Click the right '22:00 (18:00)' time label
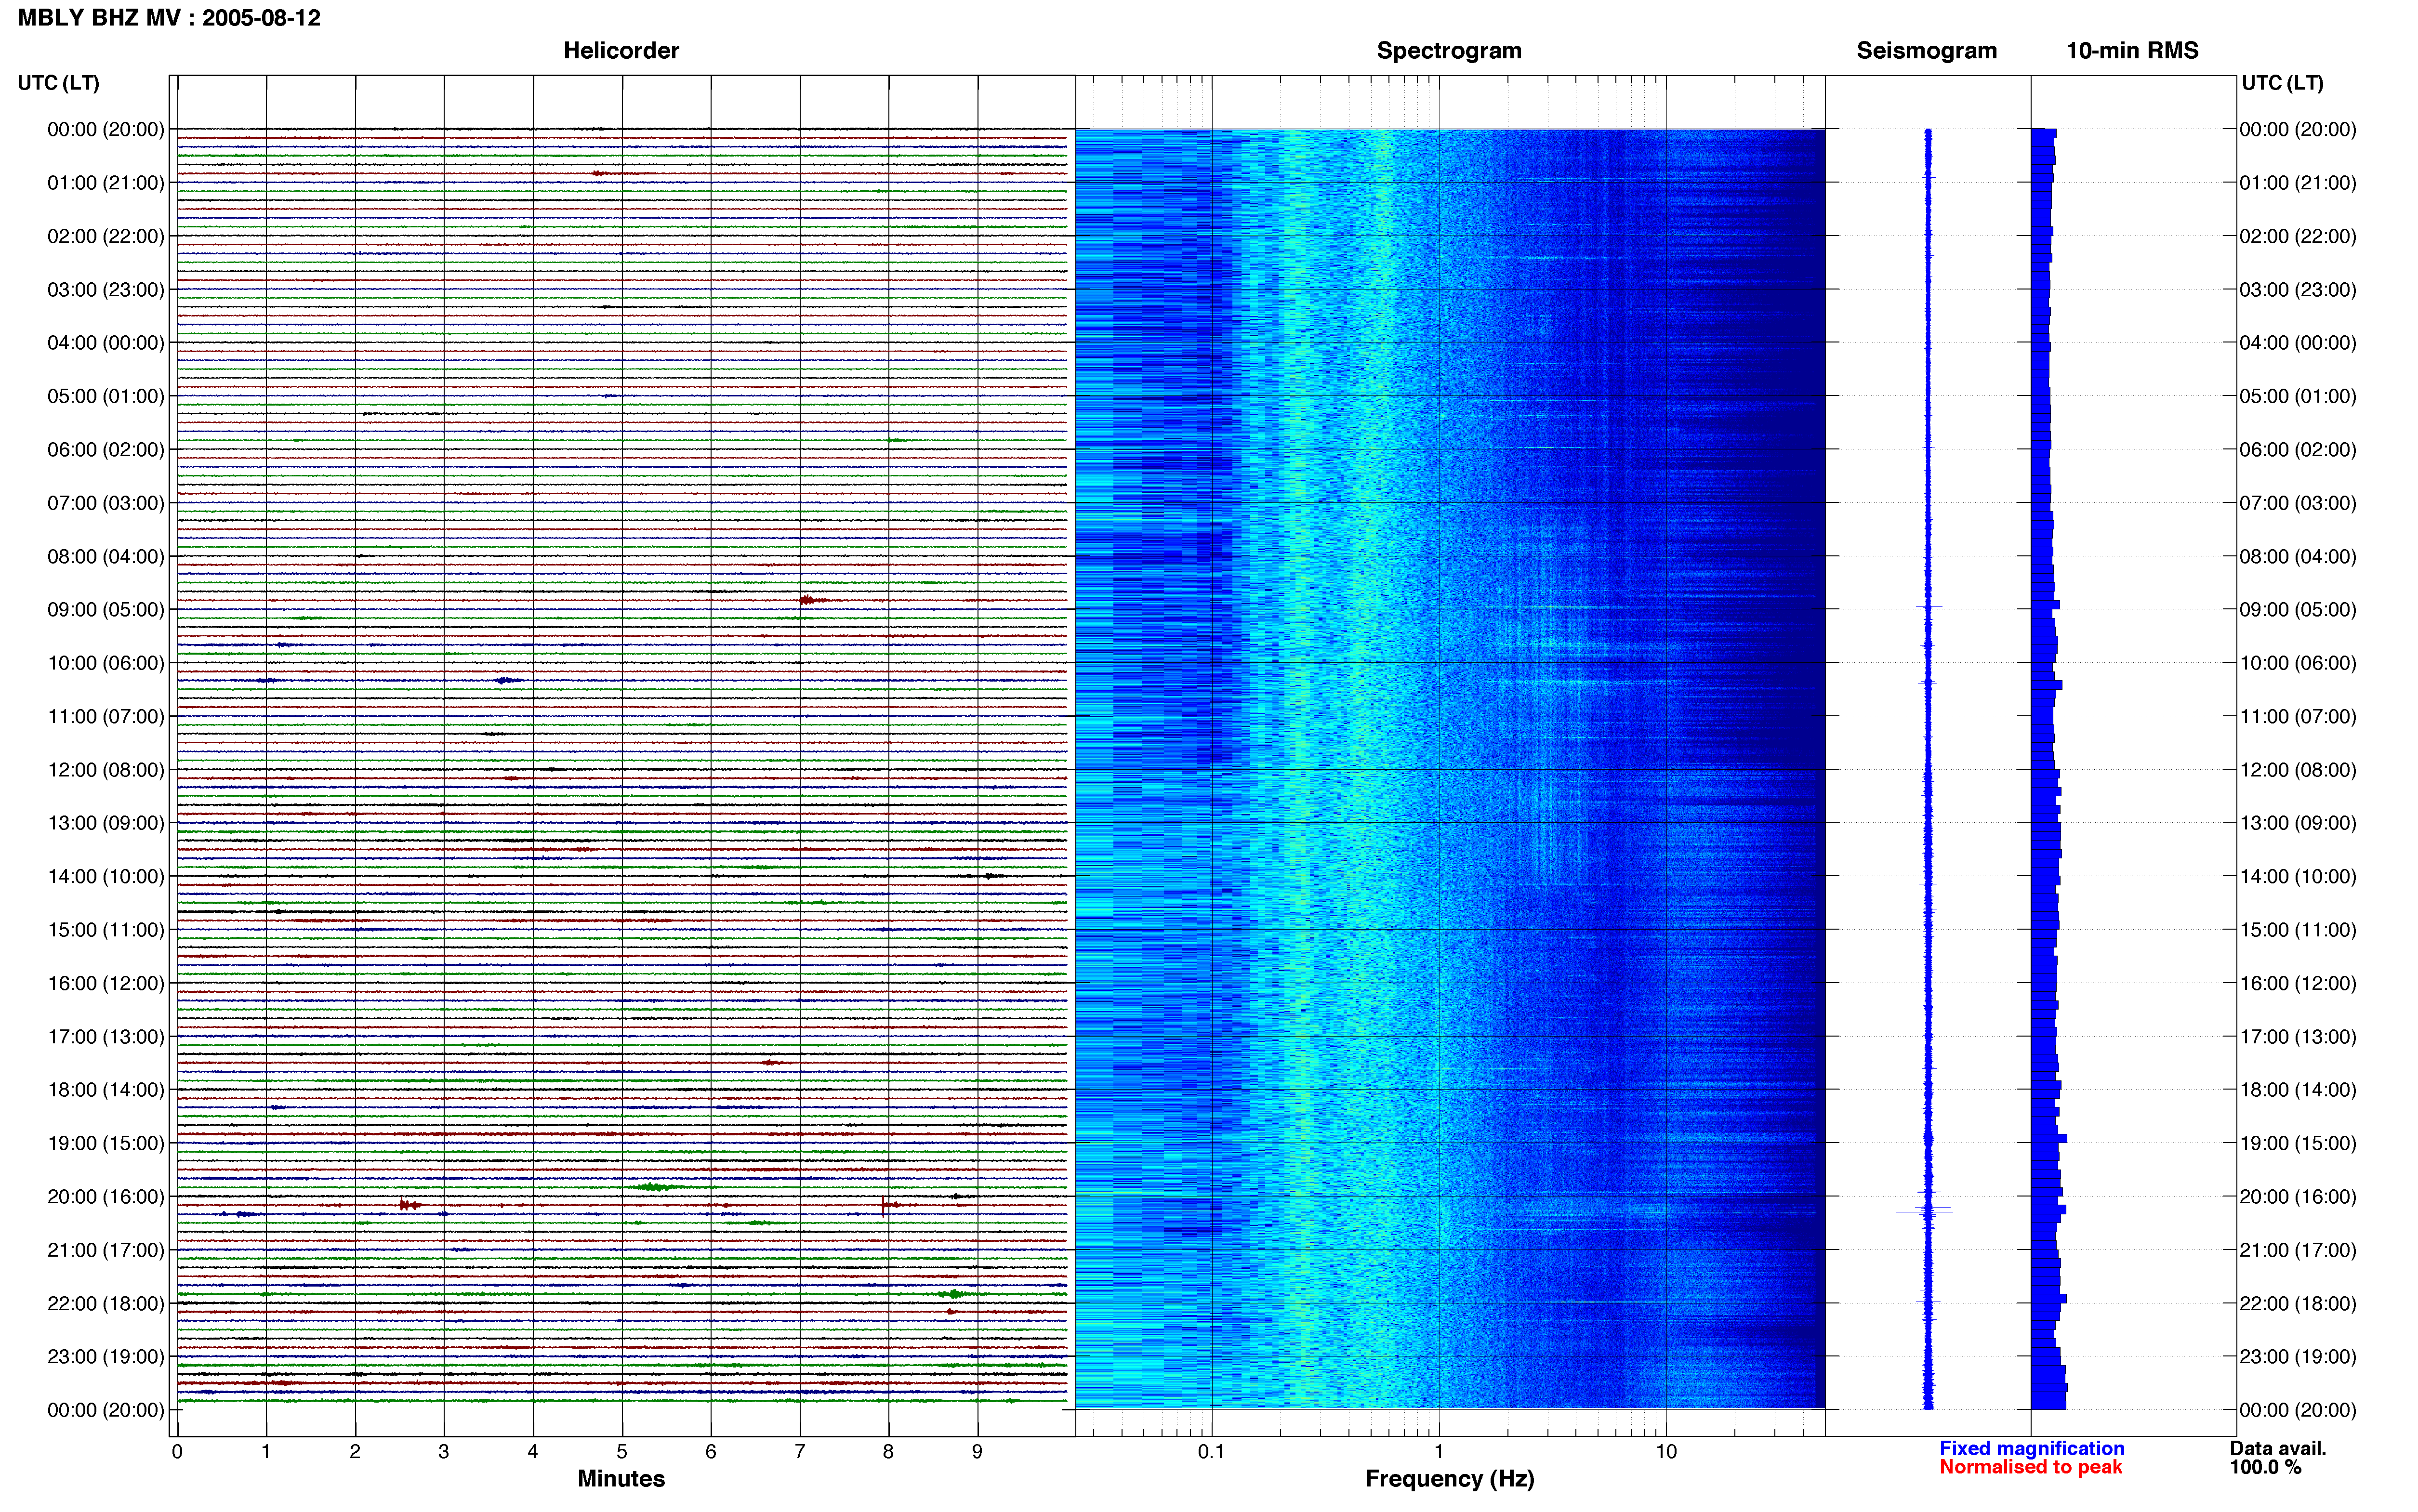 (x=2298, y=1304)
